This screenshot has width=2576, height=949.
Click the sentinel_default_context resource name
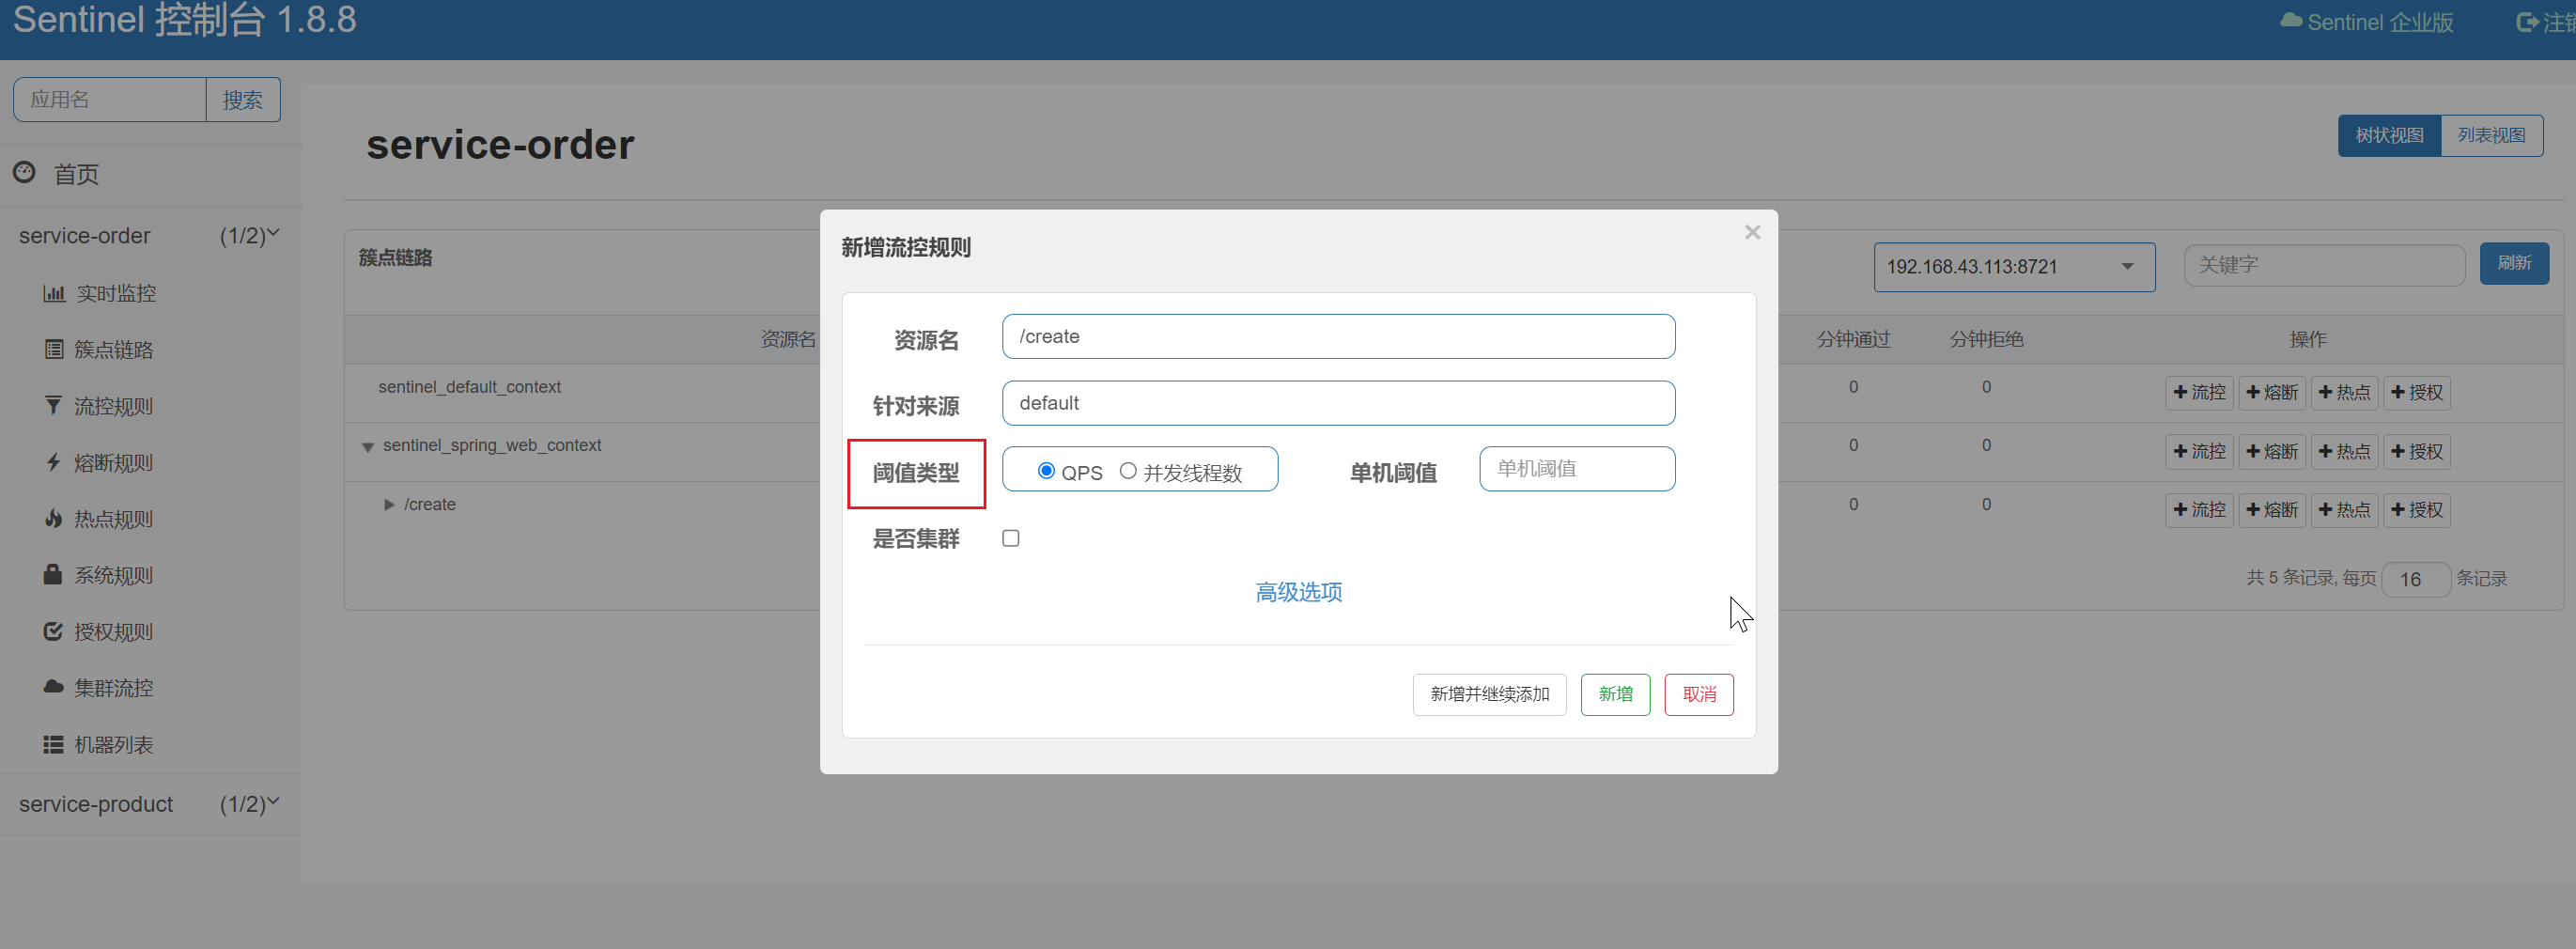coord(469,387)
